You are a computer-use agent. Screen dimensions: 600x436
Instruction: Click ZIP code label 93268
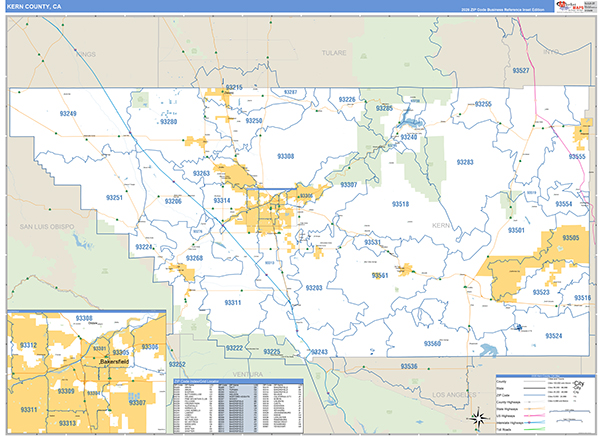click(x=194, y=258)
